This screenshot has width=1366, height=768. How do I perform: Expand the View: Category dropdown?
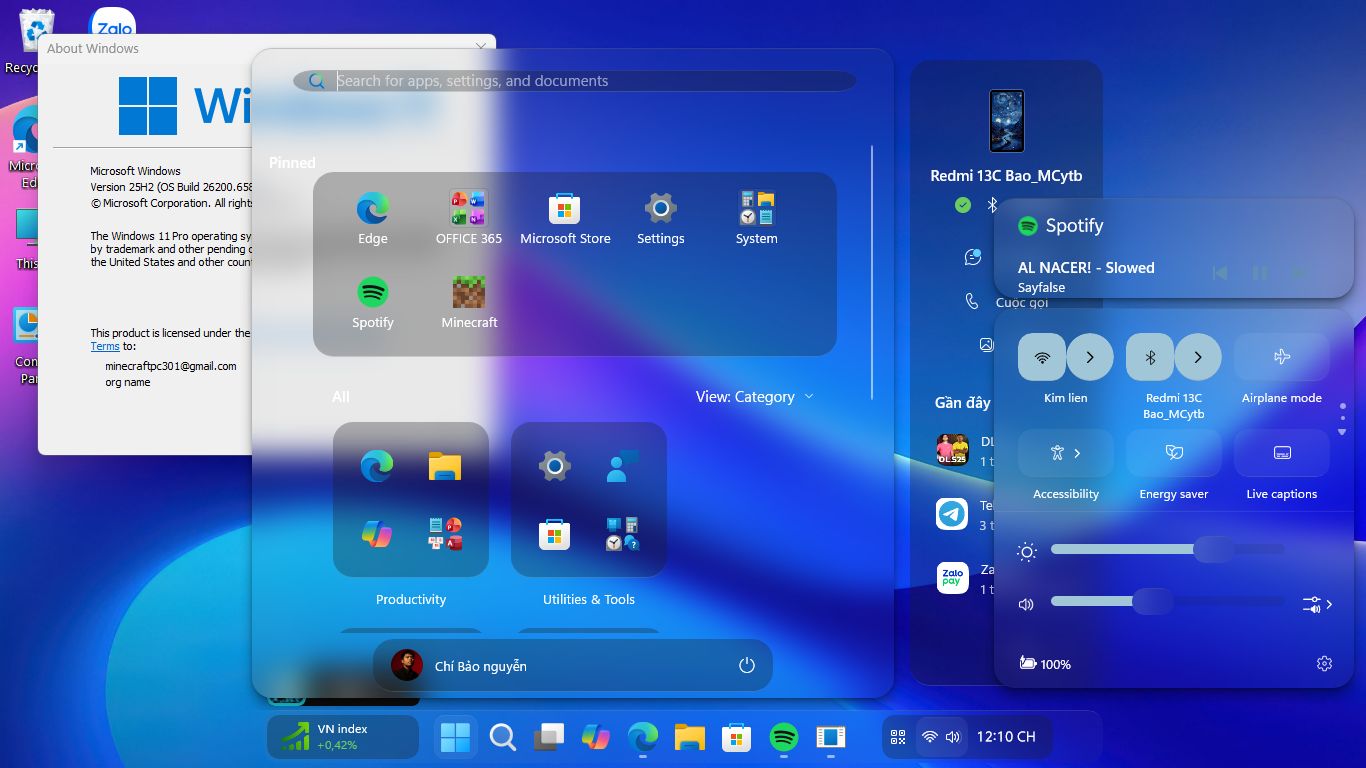(755, 397)
